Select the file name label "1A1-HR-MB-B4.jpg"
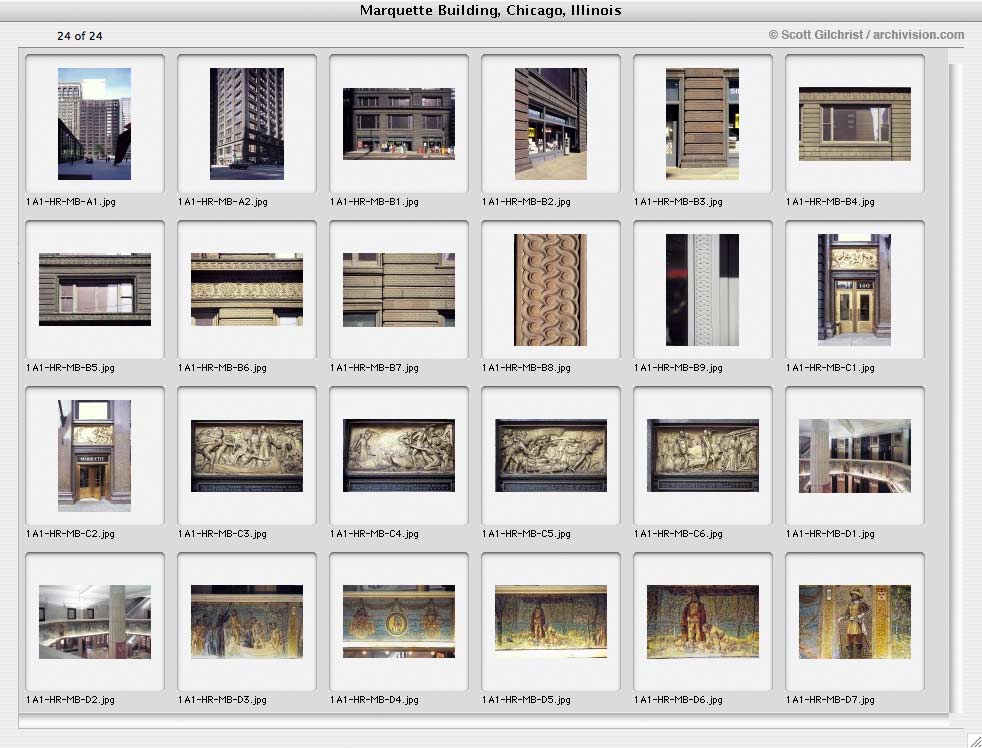Viewport: 982px width, 748px height. 830,202
